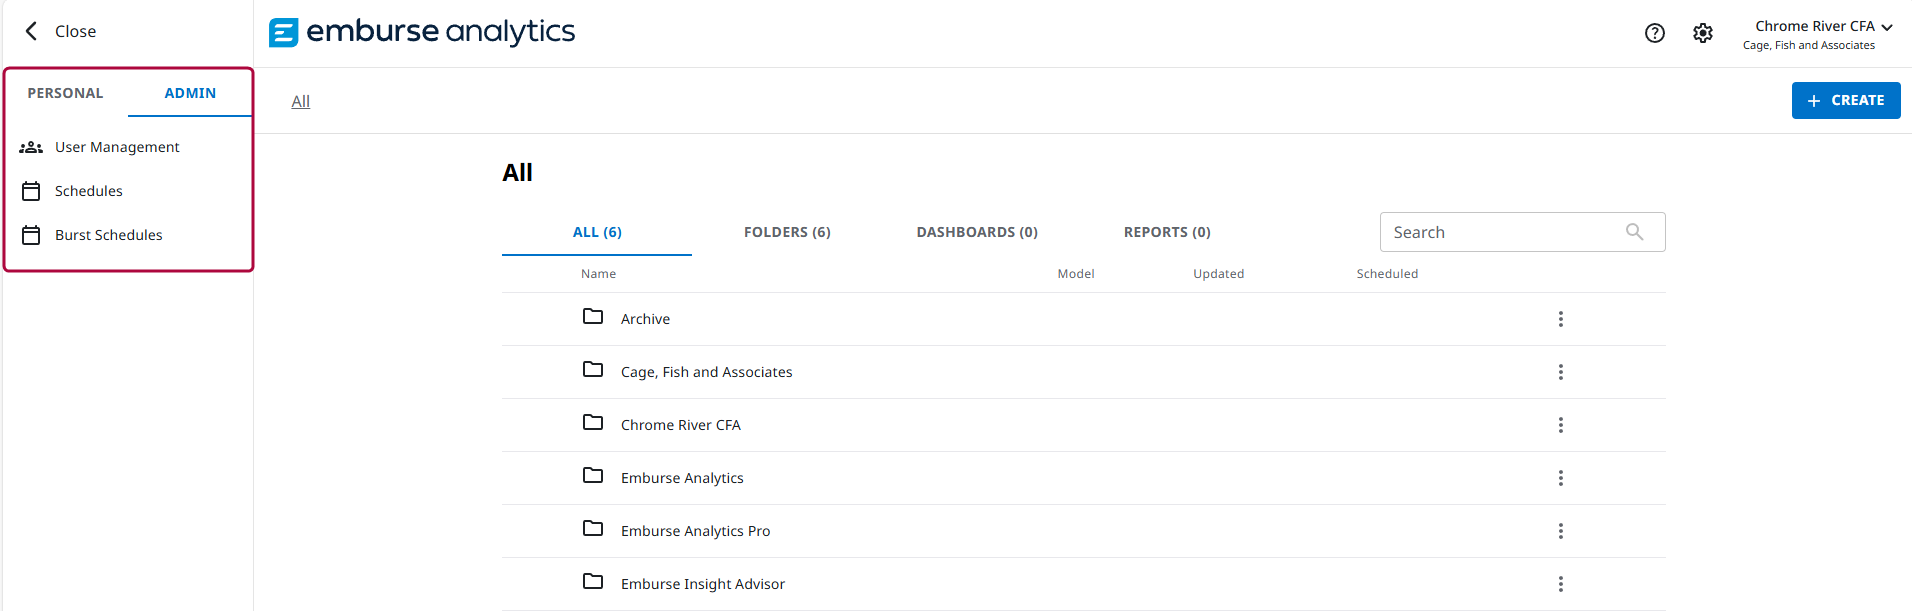Select the DASHBOARDS (0) tab
This screenshot has width=1912, height=611.
pyautogui.click(x=977, y=232)
